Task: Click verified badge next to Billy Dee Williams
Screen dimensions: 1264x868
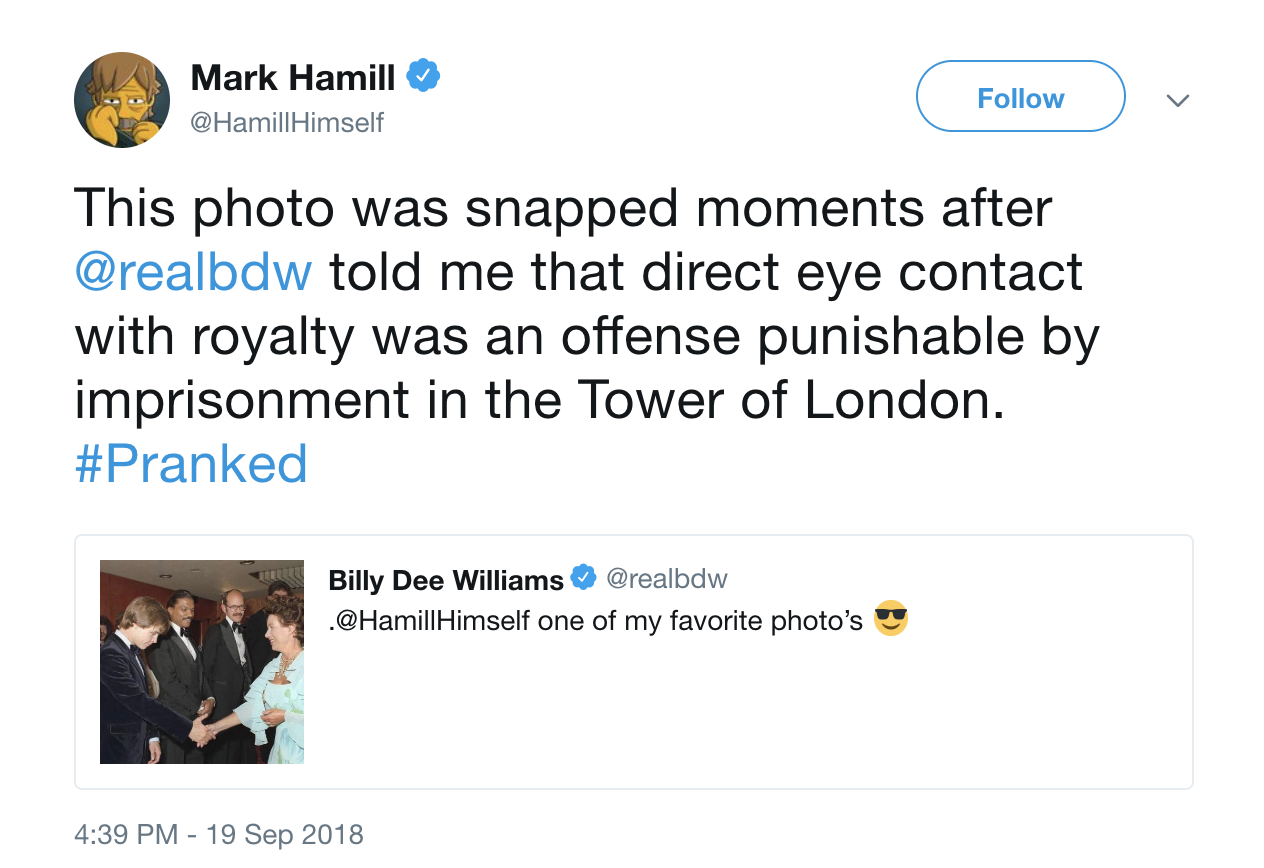Action: click(583, 578)
